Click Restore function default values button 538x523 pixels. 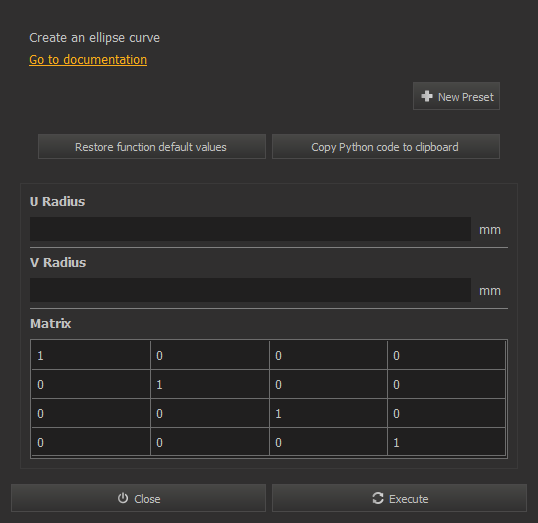tap(152, 147)
